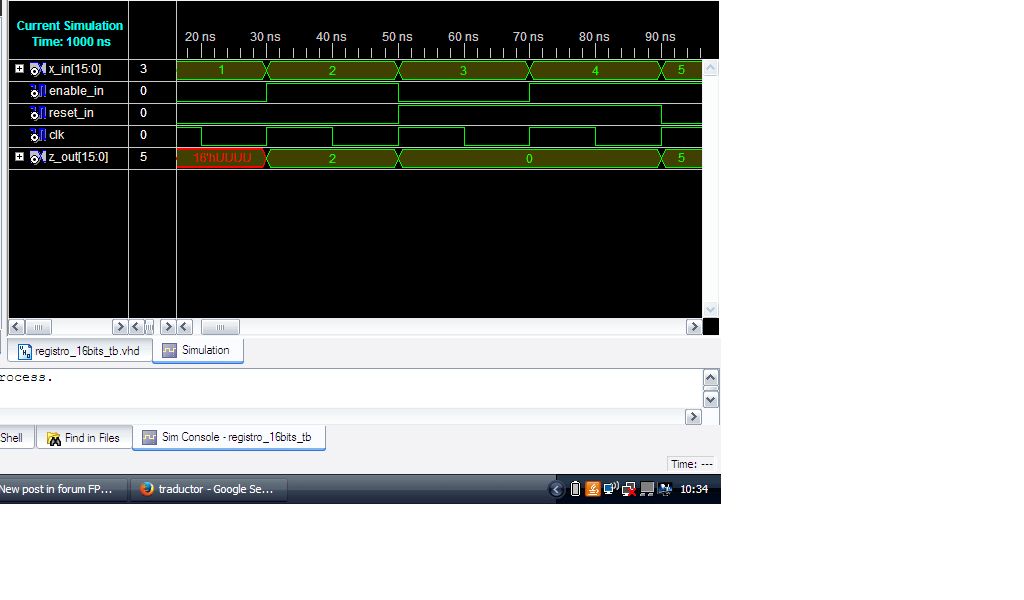Click the x_in waveform segment with value 2
The height and width of the screenshot is (600, 1024).
(x=332, y=70)
